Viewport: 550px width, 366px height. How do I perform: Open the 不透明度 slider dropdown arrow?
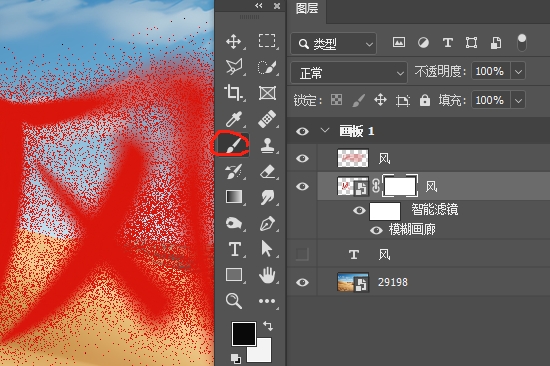[518, 72]
